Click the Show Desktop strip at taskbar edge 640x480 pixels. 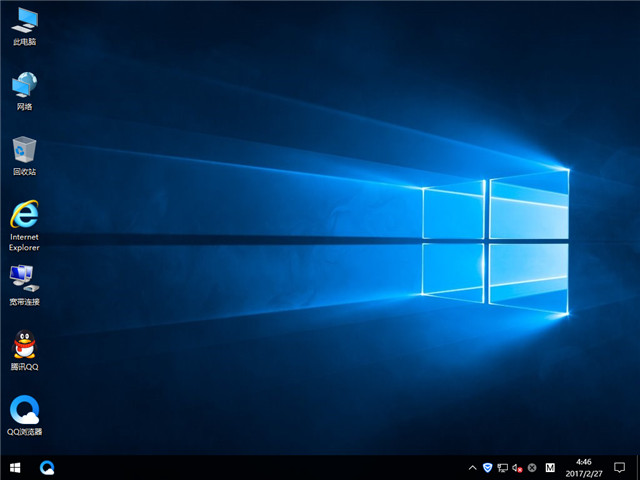click(x=638, y=467)
